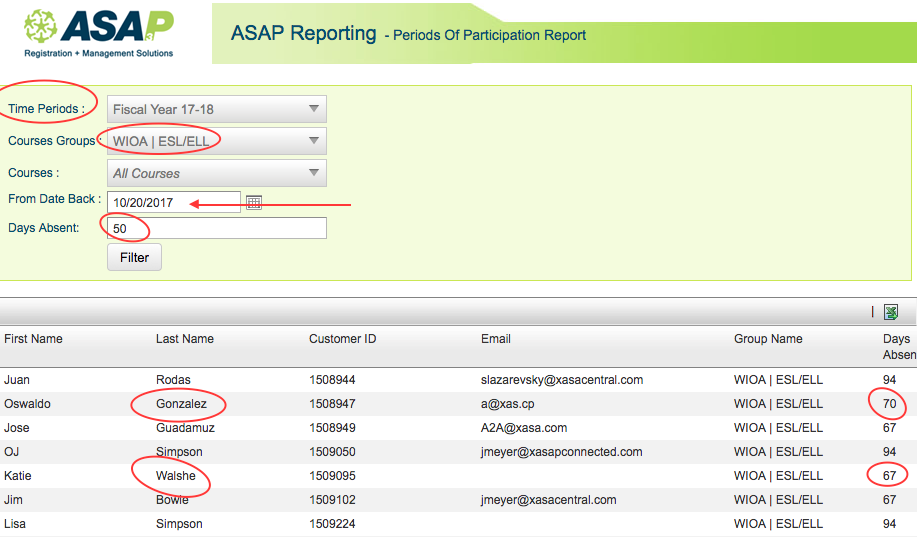Click the ASAP logo
This screenshot has width=917, height=537.
(99, 33)
